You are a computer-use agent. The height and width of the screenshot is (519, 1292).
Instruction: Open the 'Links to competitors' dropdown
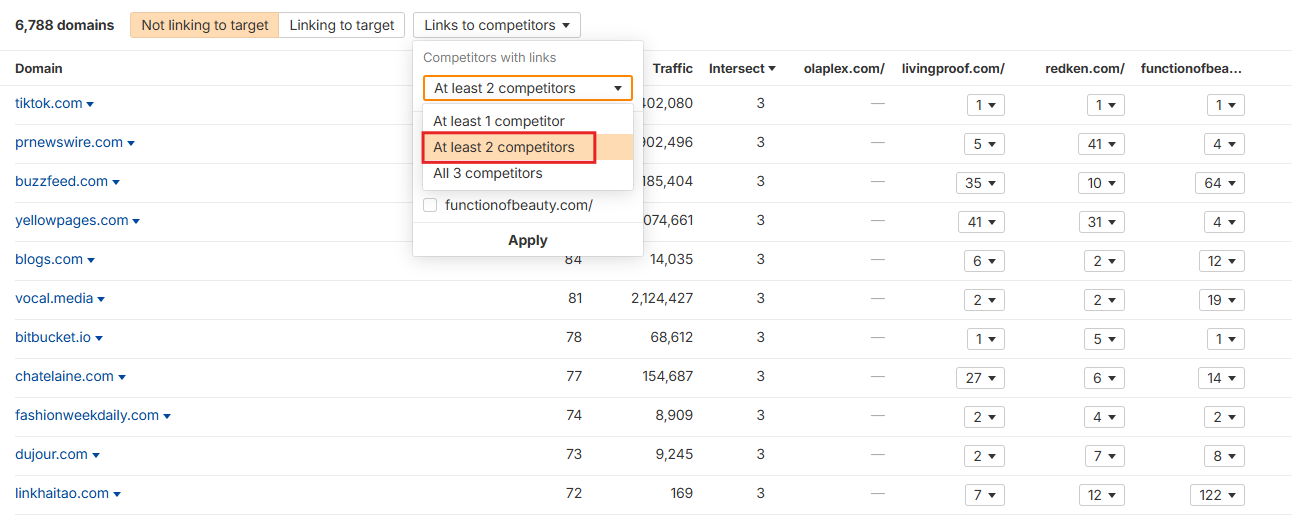(x=497, y=25)
